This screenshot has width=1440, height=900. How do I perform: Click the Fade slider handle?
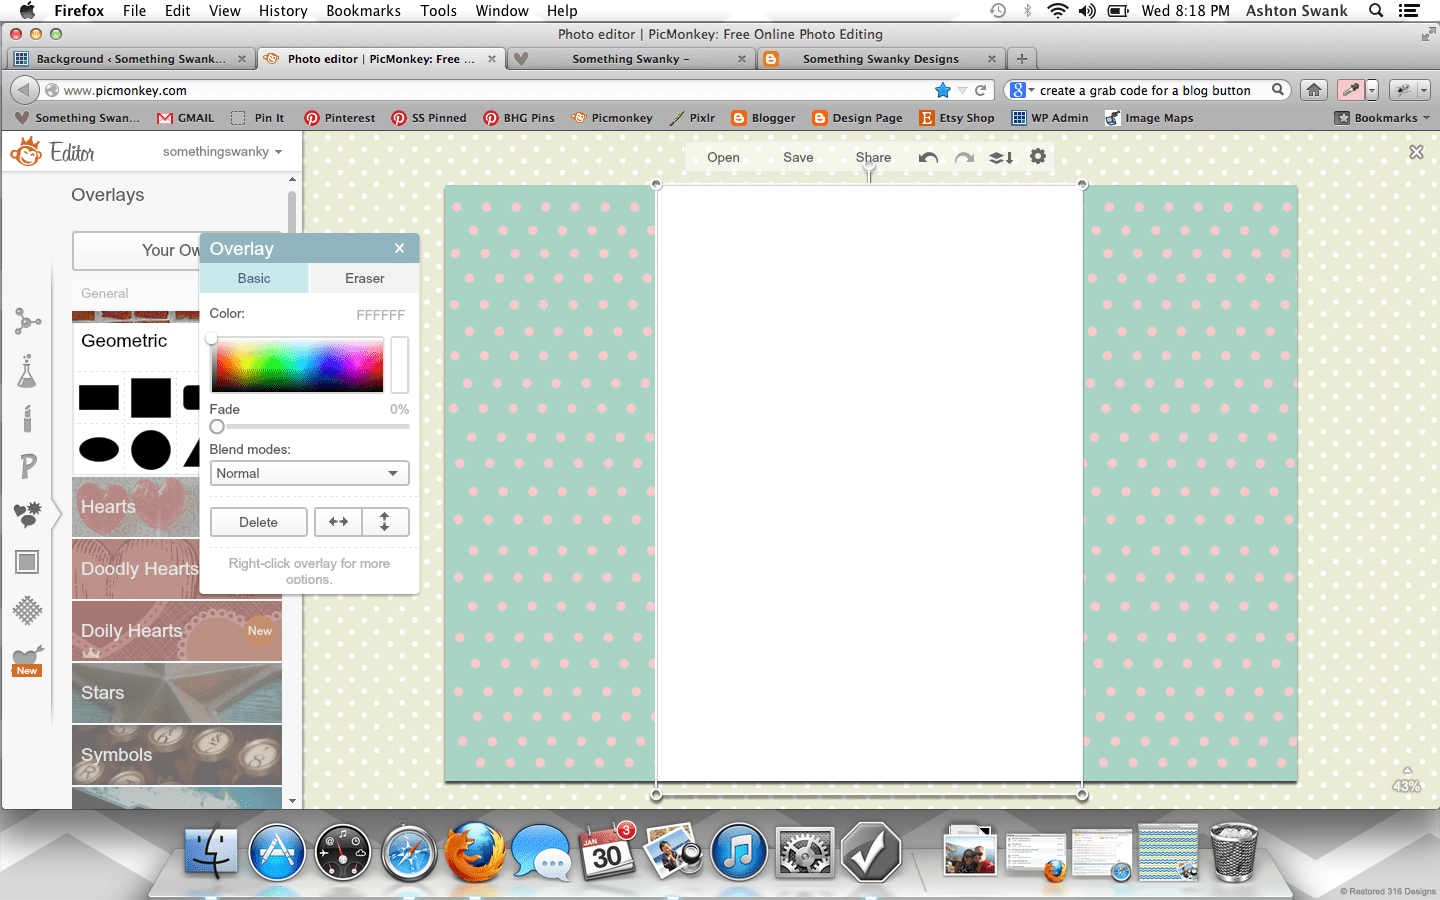(x=217, y=427)
